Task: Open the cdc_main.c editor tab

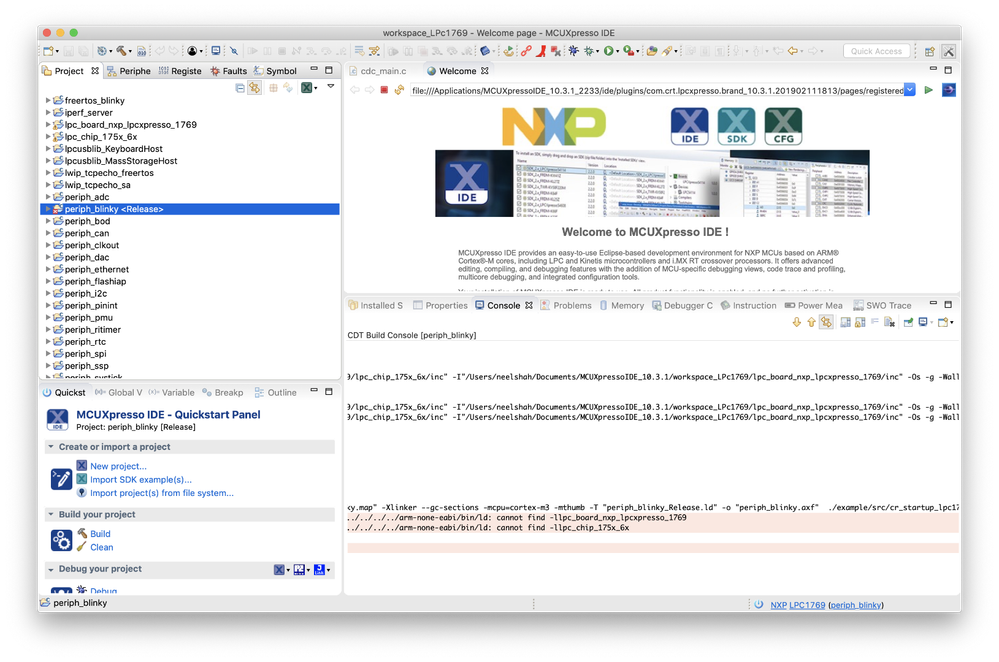Action: click(378, 71)
